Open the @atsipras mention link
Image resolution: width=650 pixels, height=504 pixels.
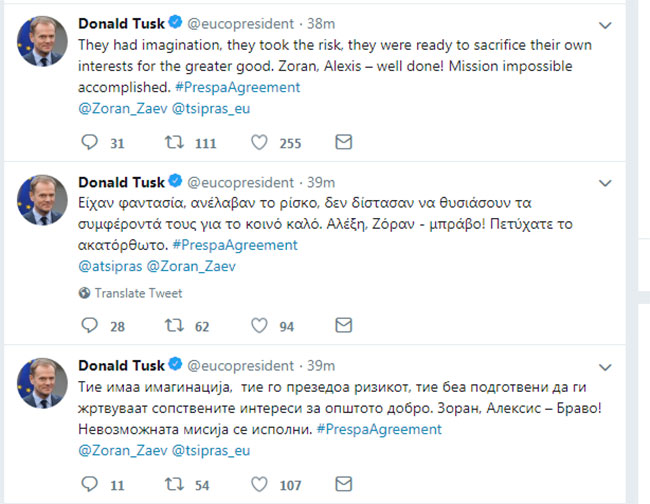[x=109, y=267]
